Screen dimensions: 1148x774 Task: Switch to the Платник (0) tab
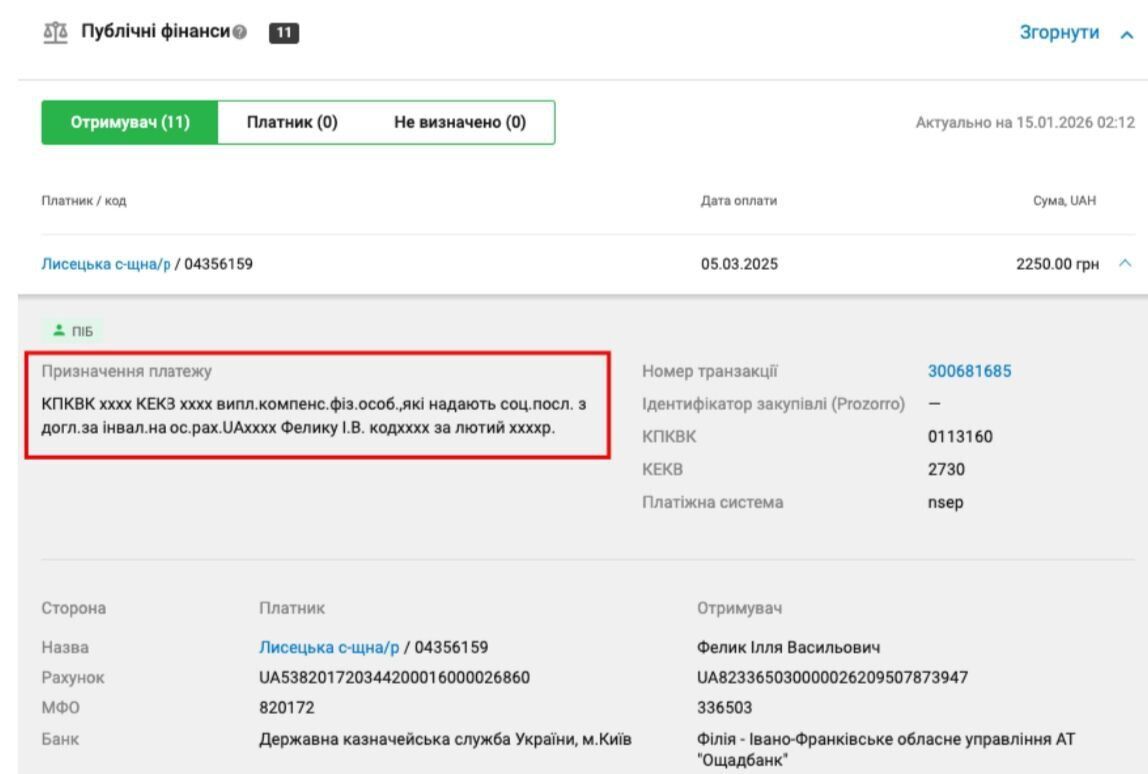(x=292, y=123)
